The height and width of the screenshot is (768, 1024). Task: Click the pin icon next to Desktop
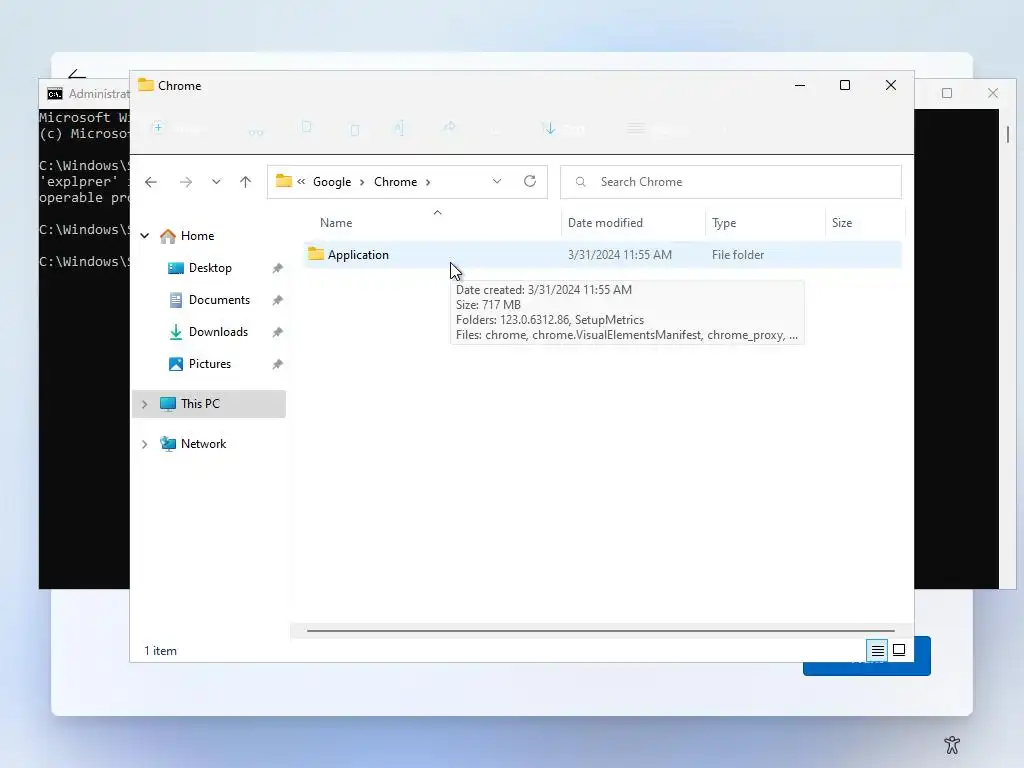pos(278,268)
